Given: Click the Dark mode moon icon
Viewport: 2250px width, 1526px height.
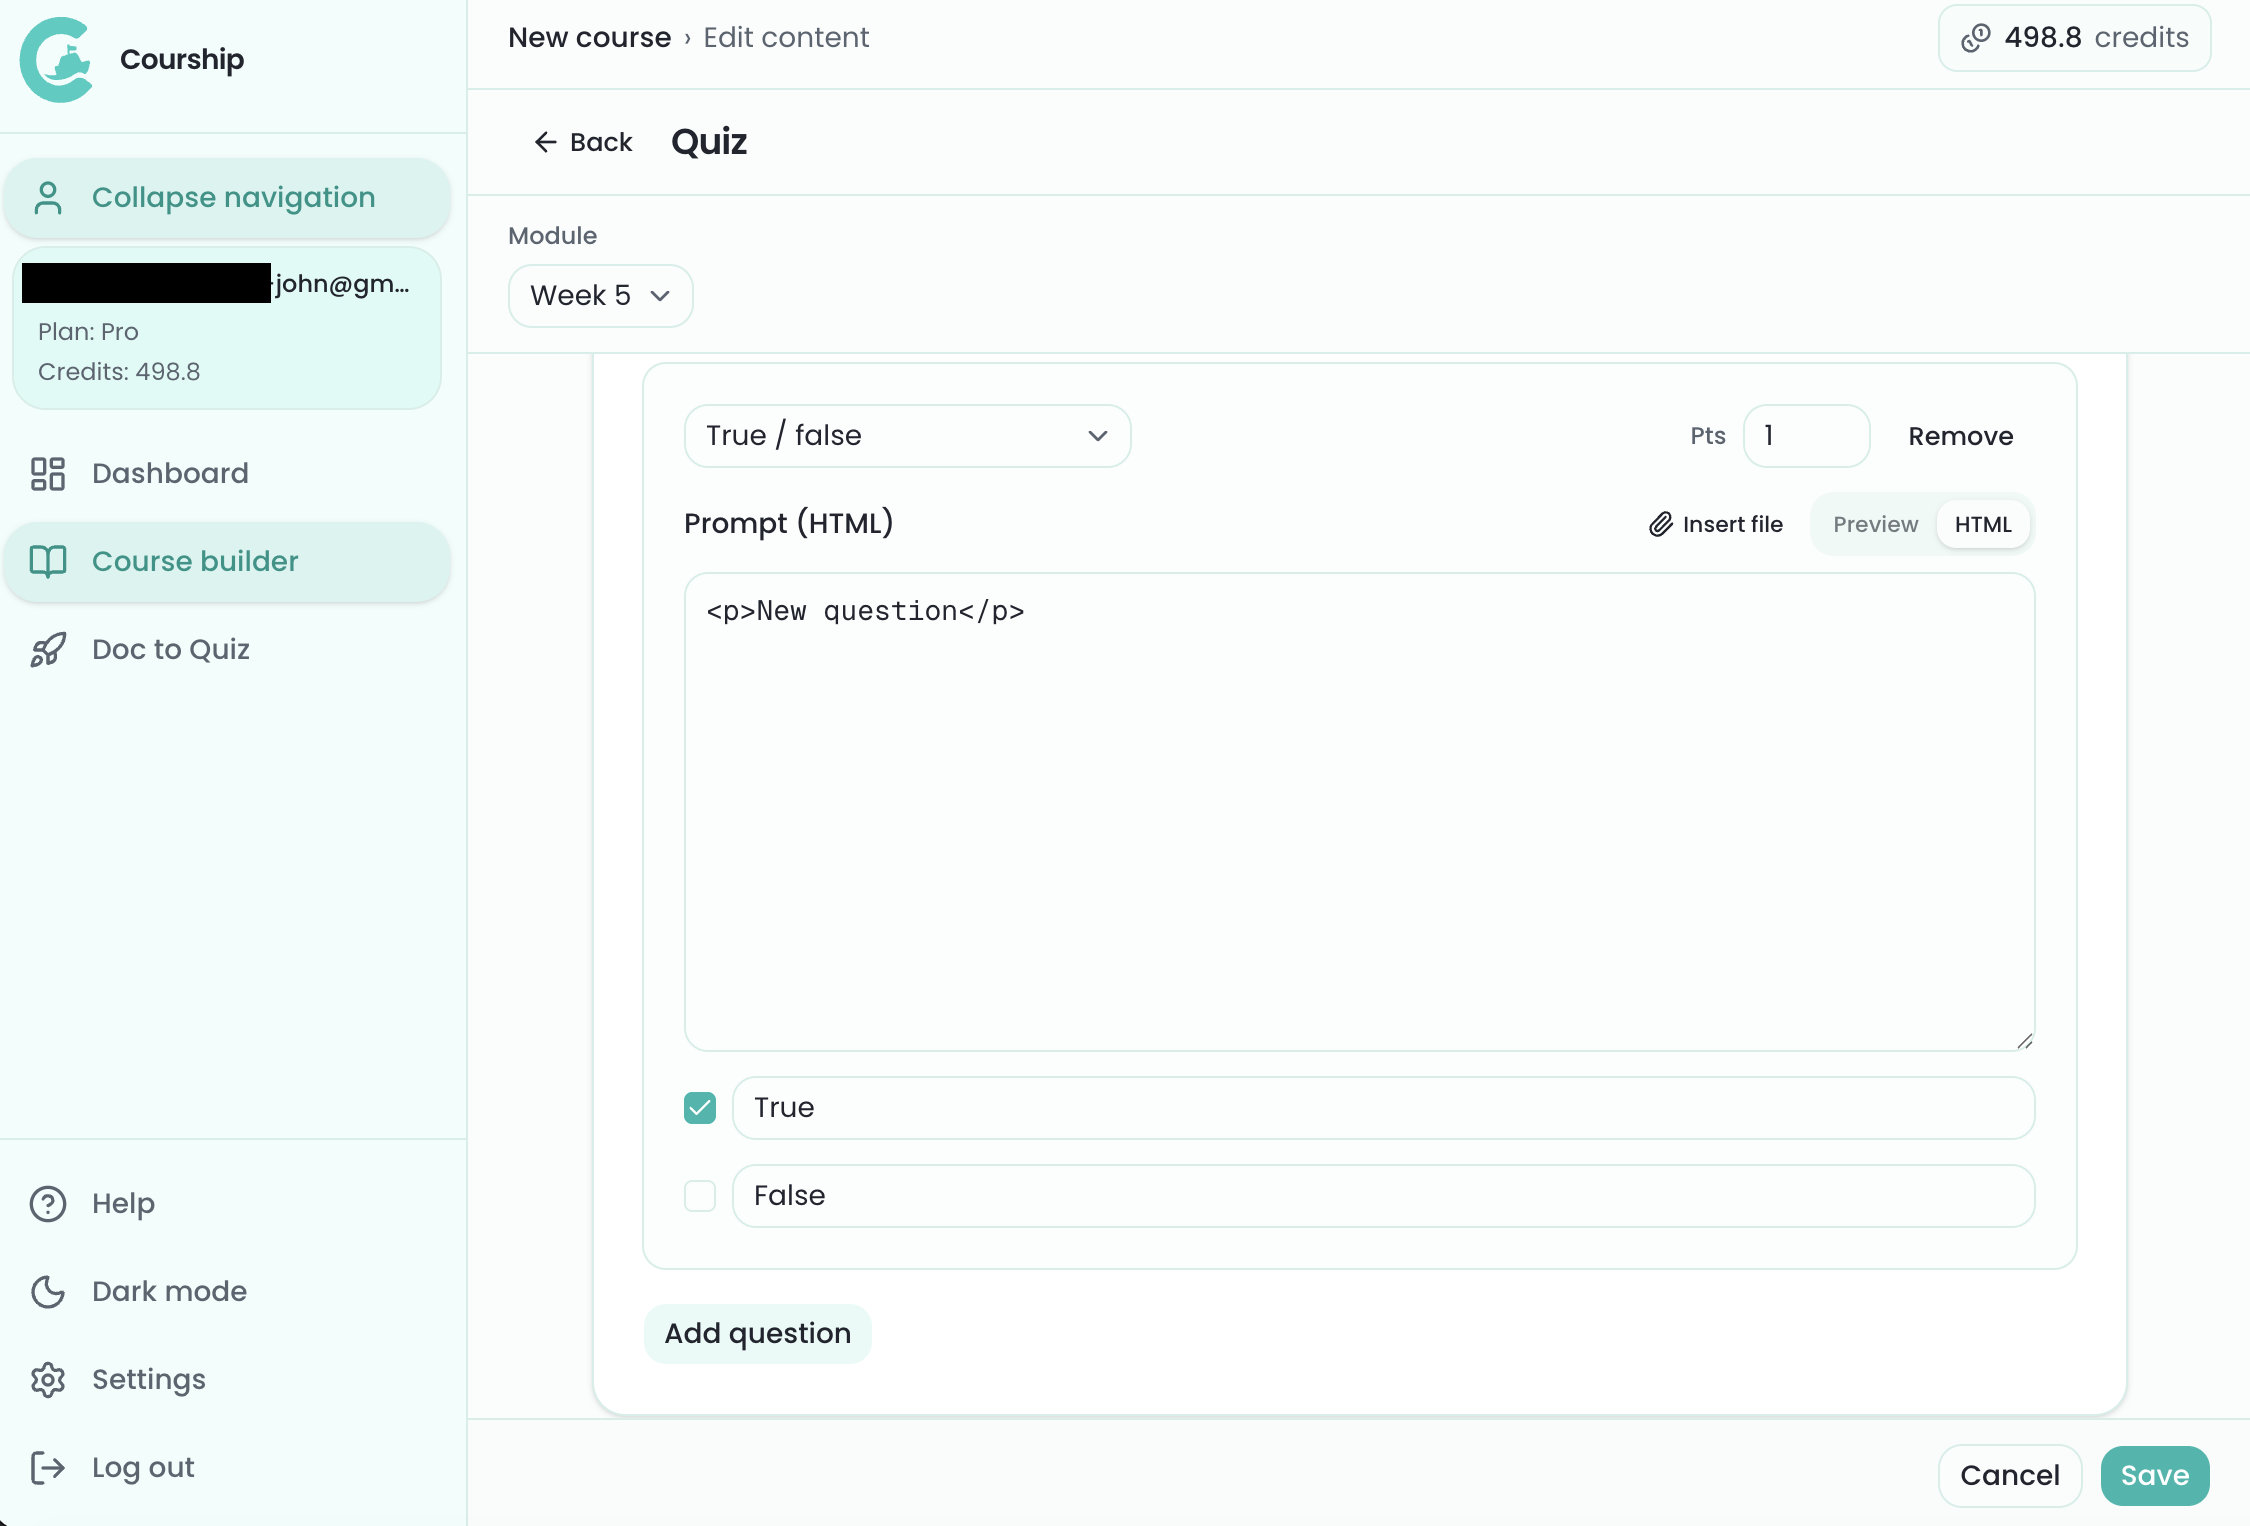Looking at the screenshot, I should pyautogui.click(x=48, y=1292).
